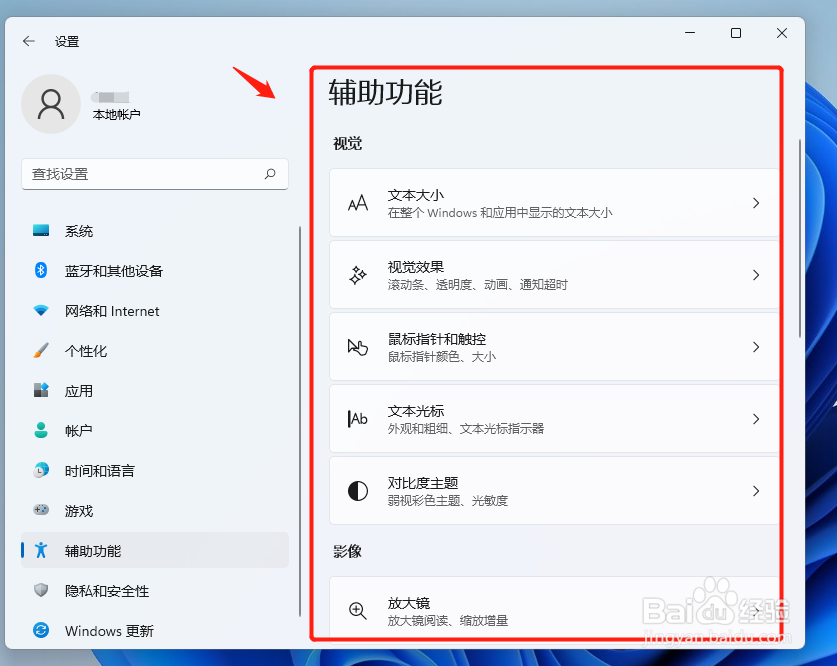This screenshot has width=837, height=666.
Task: Minimize the 设置 window
Action: (x=690, y=33)
